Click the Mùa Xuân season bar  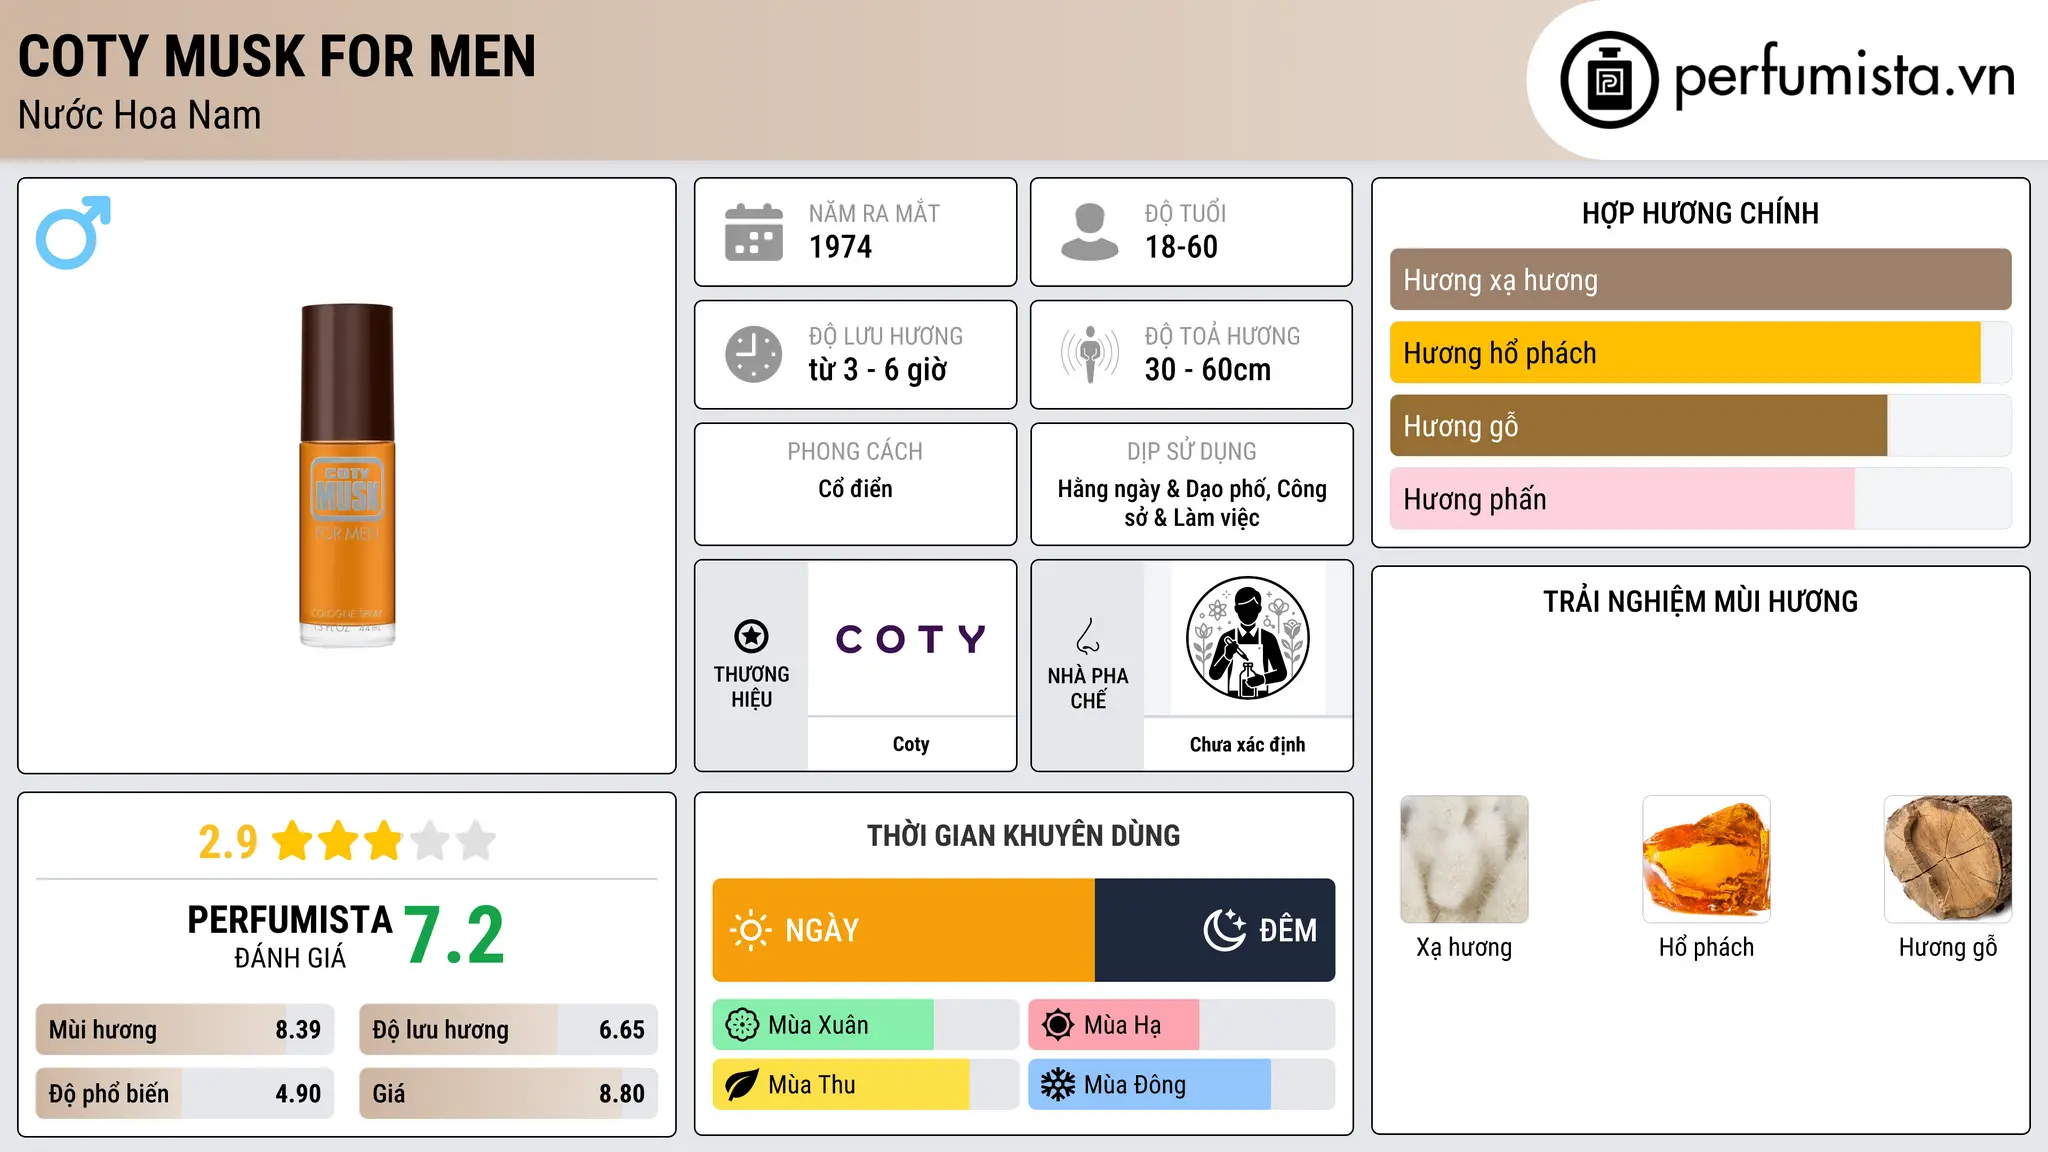point(866,1025)
